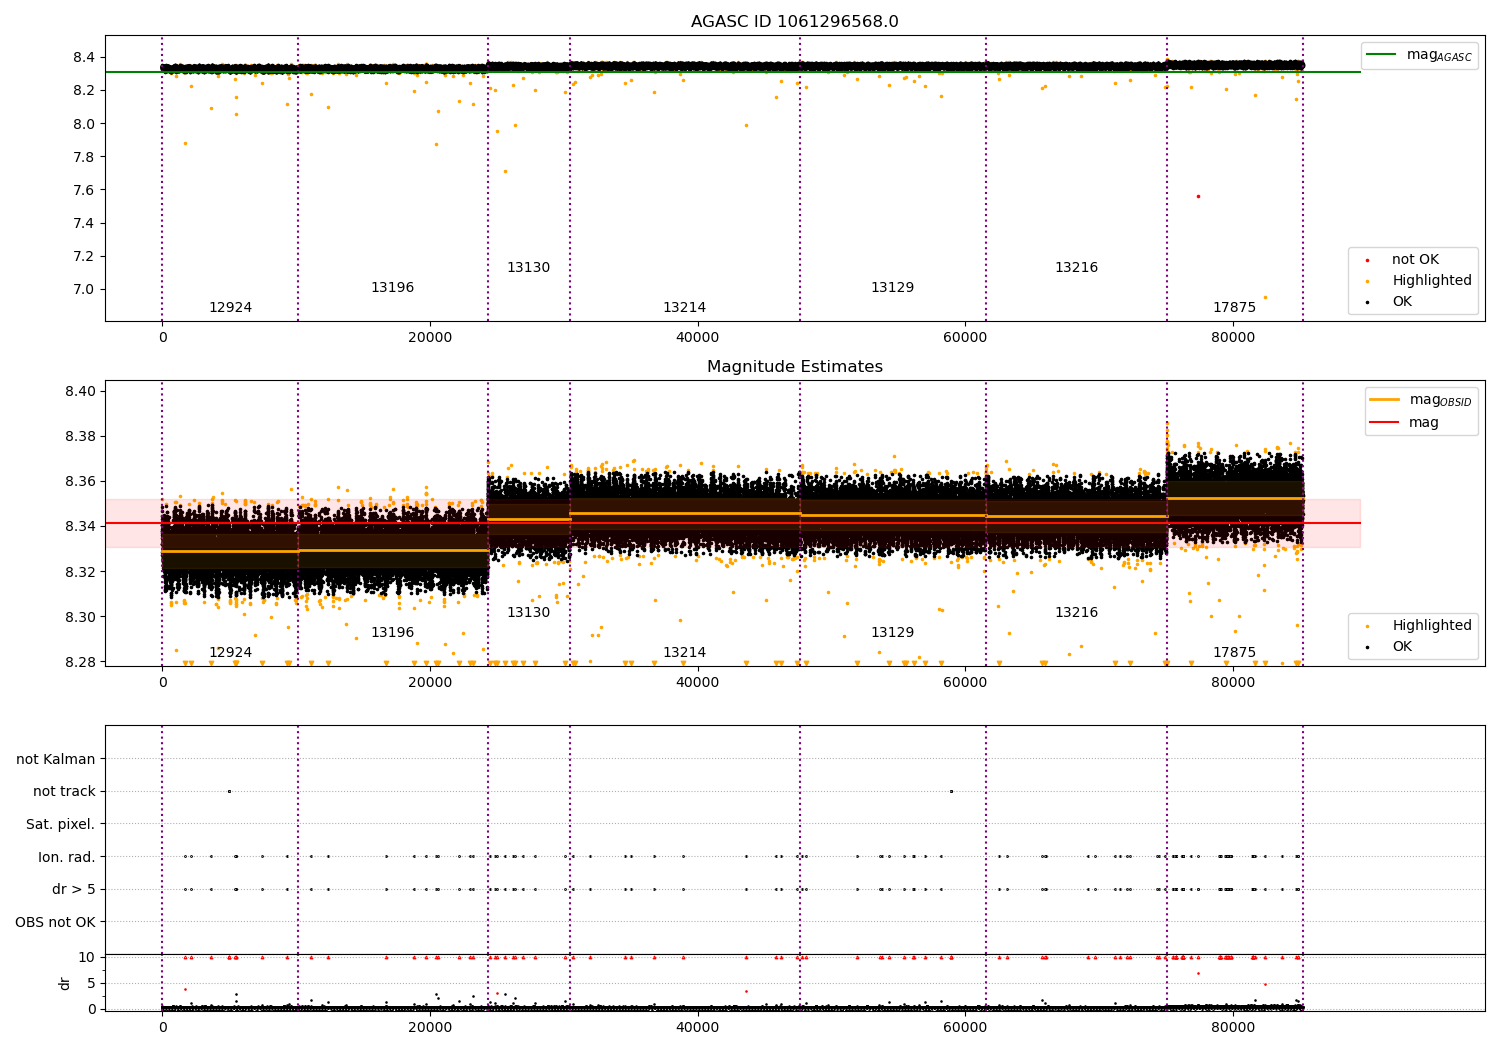Click y-axis tick 5 on dr axis

click(x=92, y=983)
